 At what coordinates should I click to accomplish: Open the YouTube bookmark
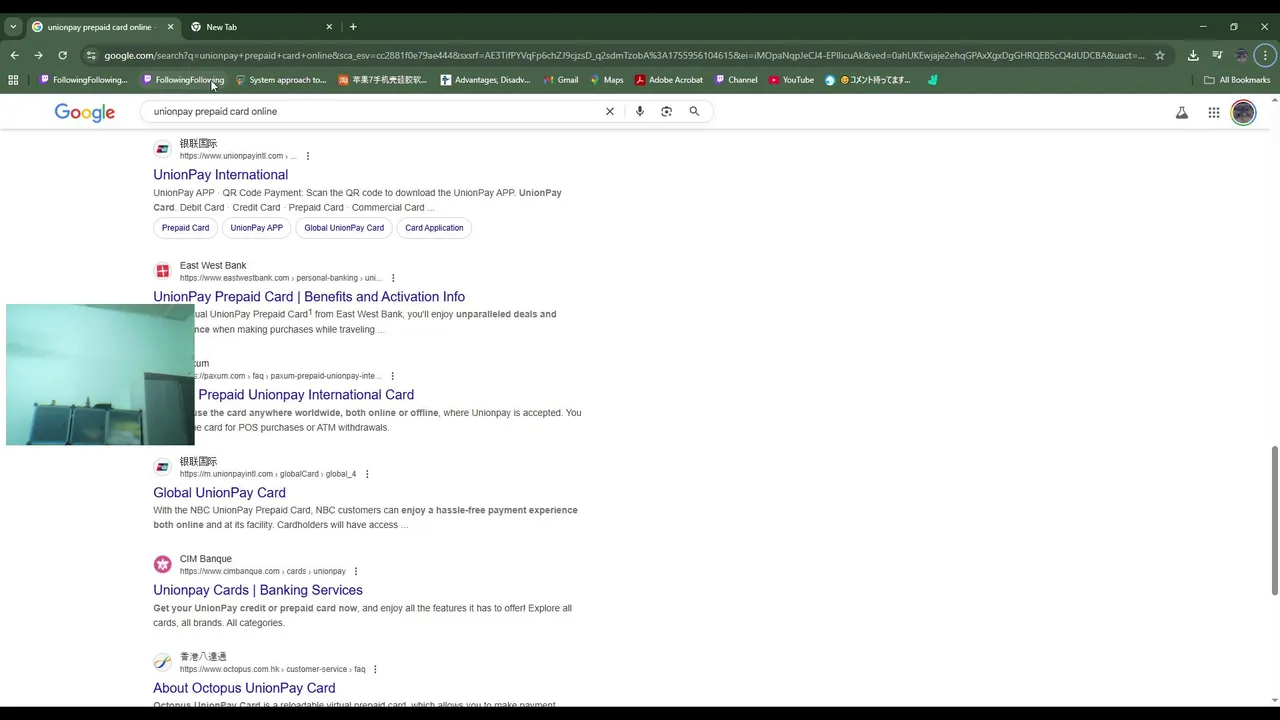point(791,80)
